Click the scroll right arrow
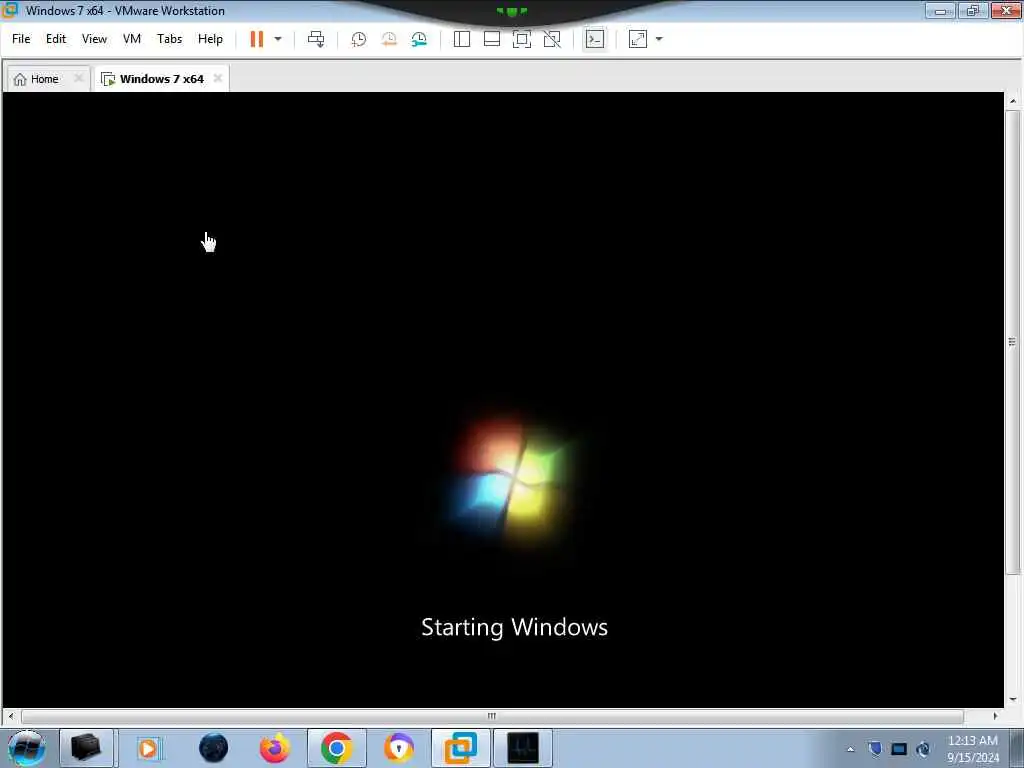 995,716
